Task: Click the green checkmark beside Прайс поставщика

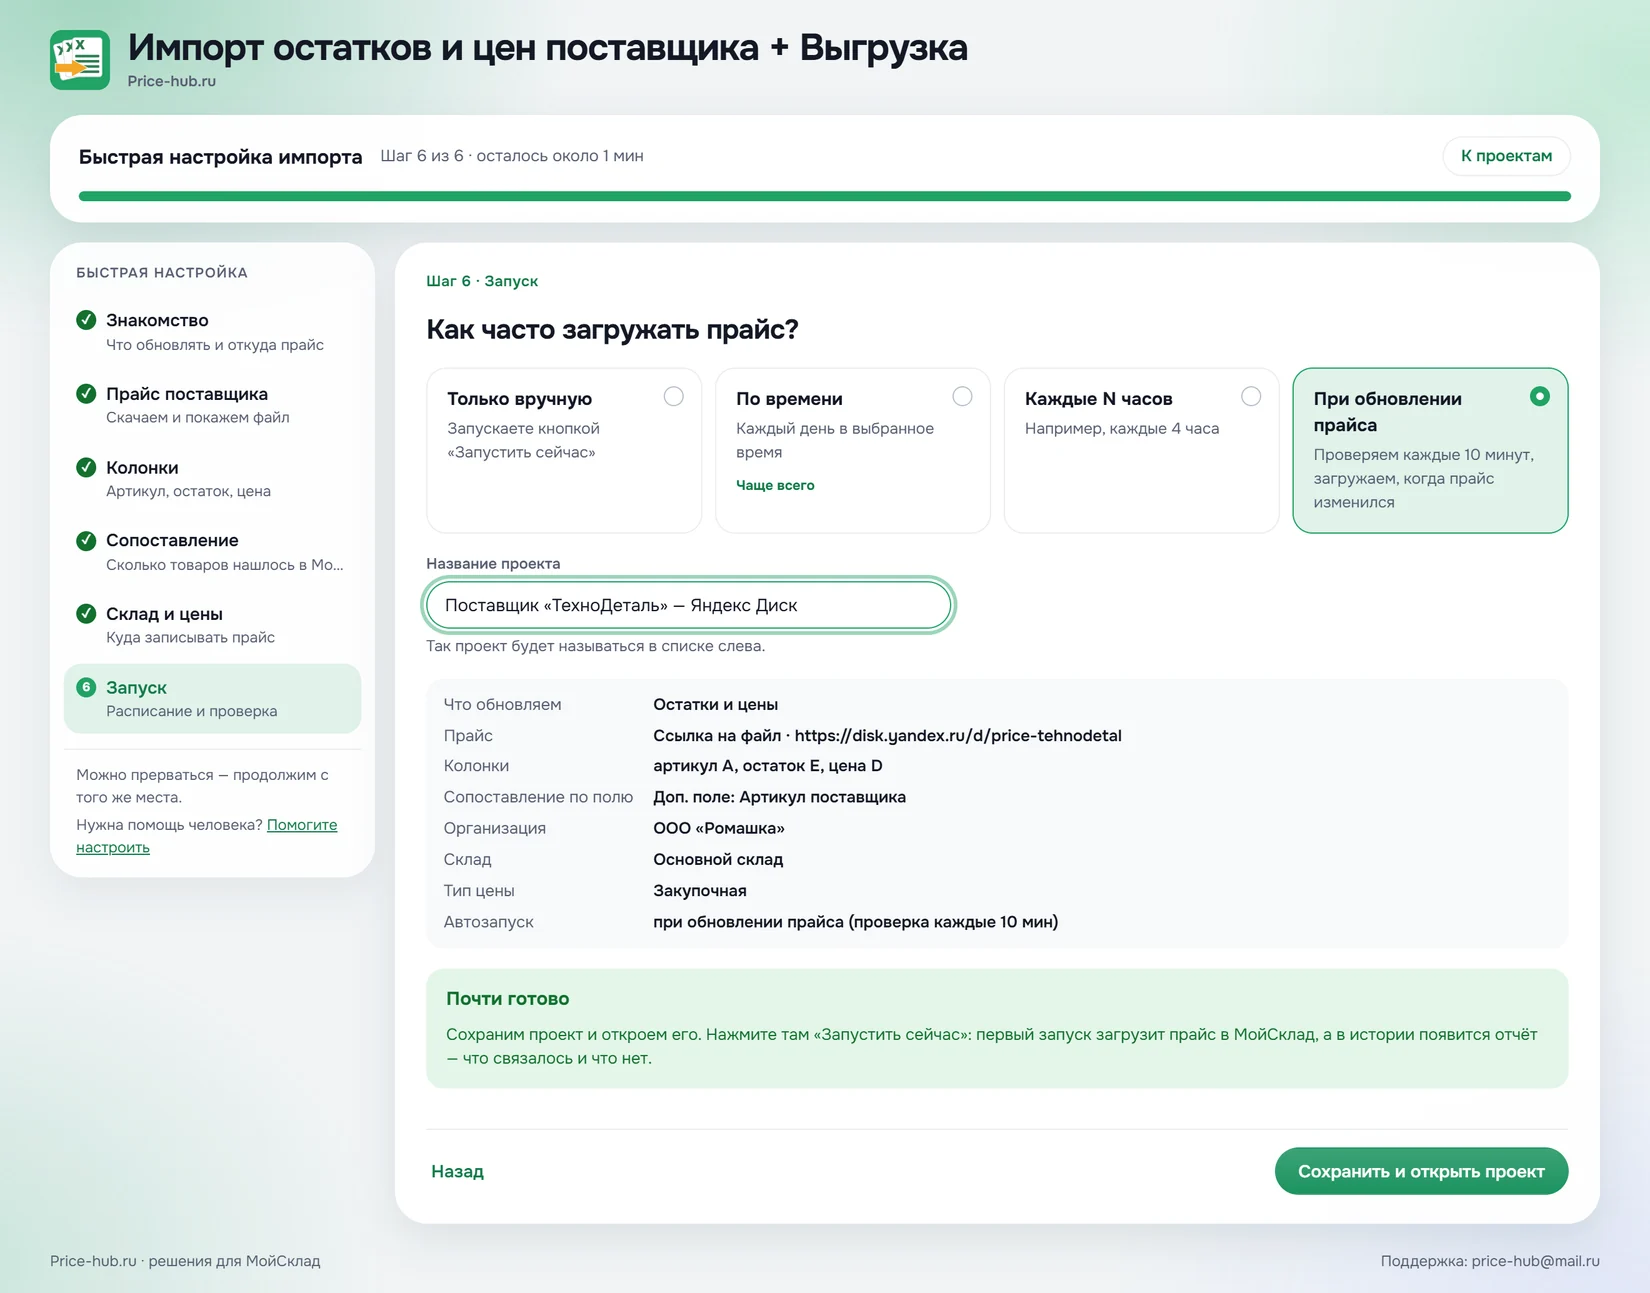Action: (x=86, y=393)
